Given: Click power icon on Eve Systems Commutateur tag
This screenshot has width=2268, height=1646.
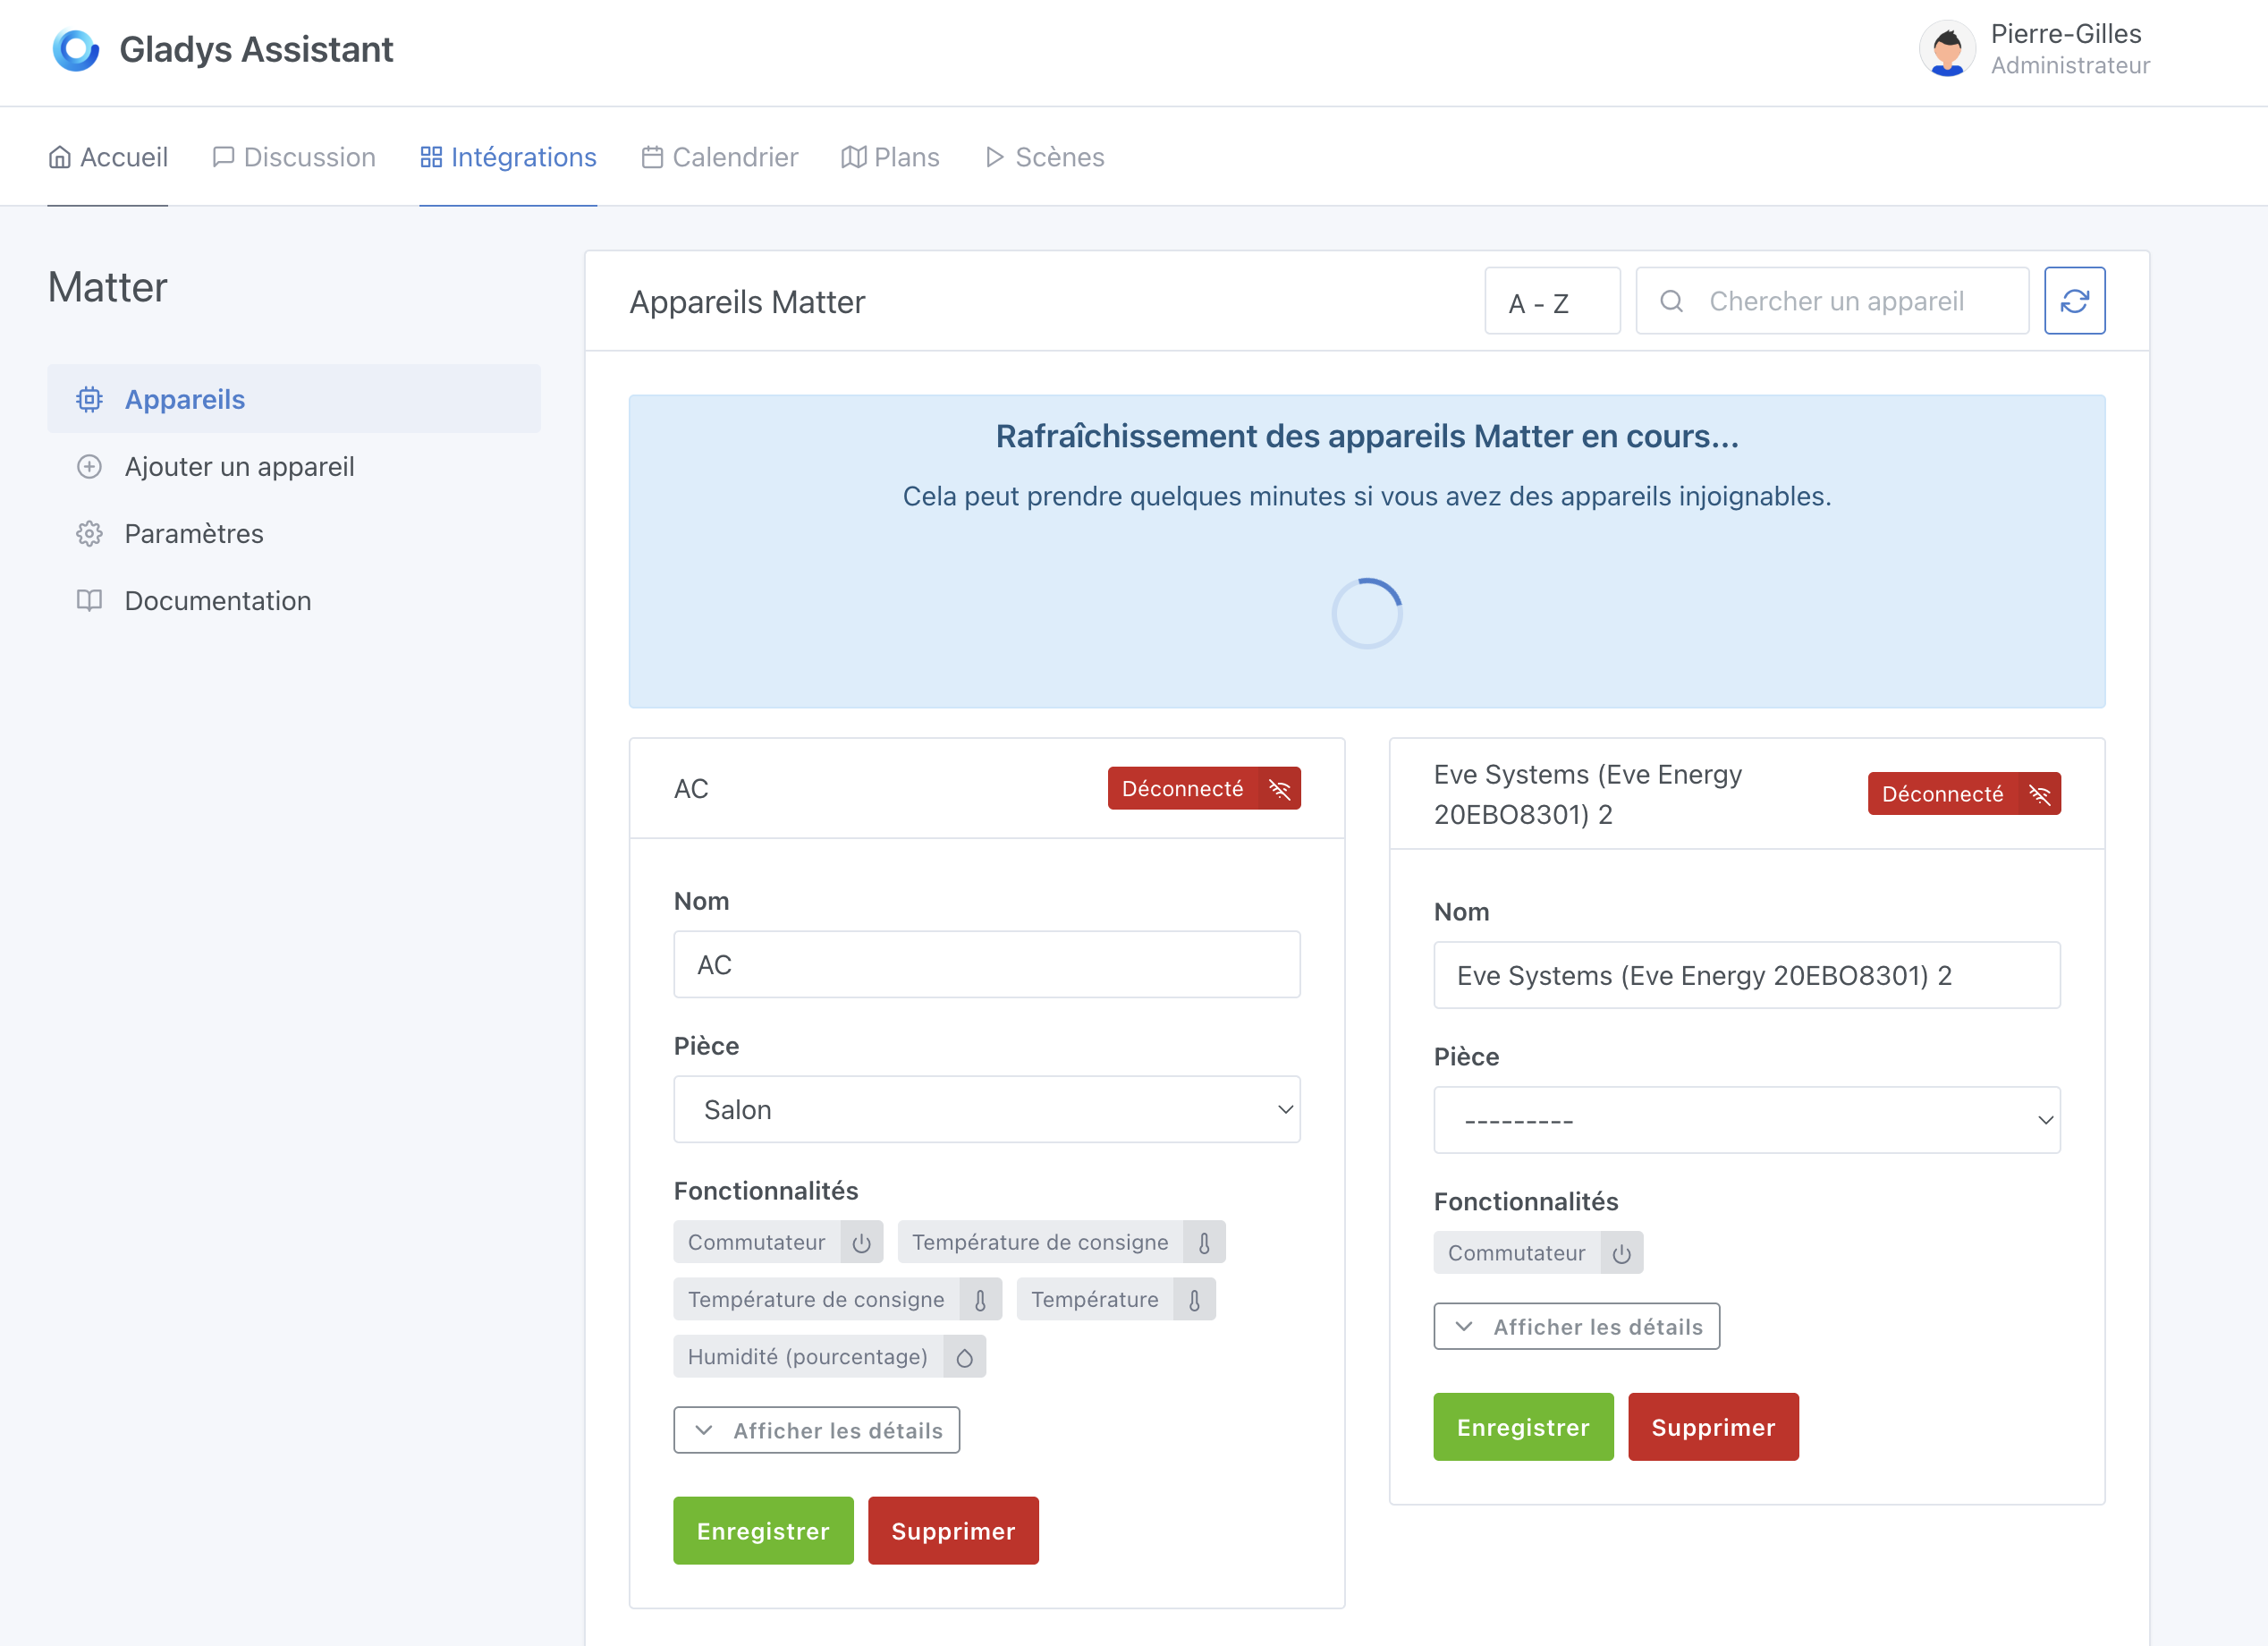Looking at the screenshot, I should [1621, 1253].
